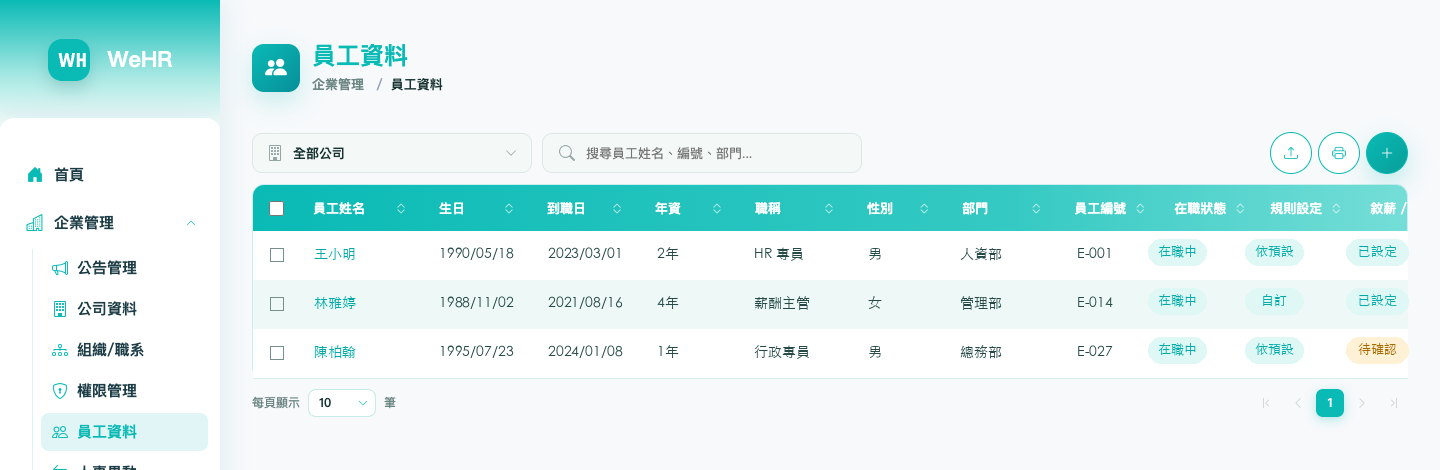Screen dimensions: 1440x470
Task: Click the 組織/職系 hierarchy icon
Action: click(x=60, y=350)
